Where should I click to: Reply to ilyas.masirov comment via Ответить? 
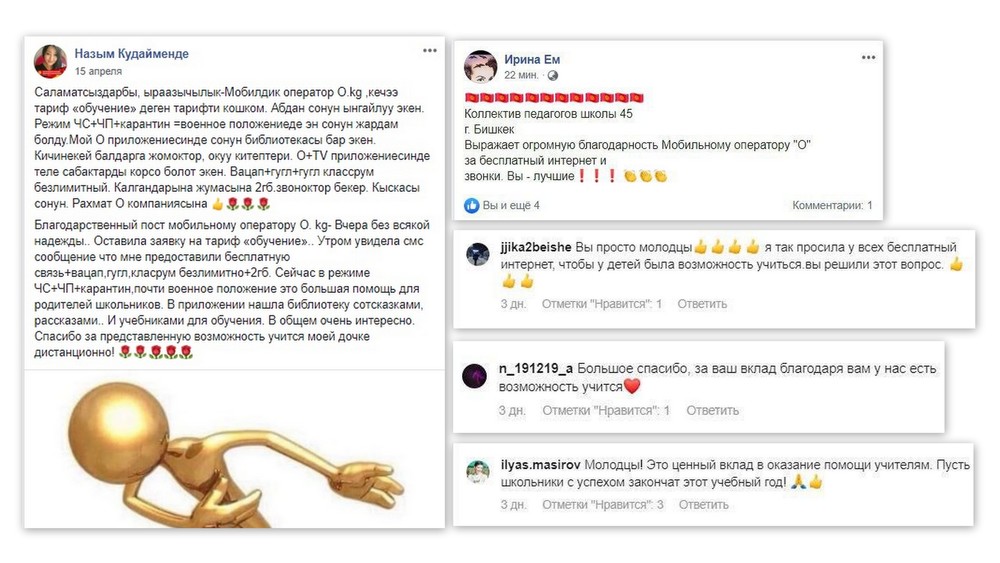point(703,504)
